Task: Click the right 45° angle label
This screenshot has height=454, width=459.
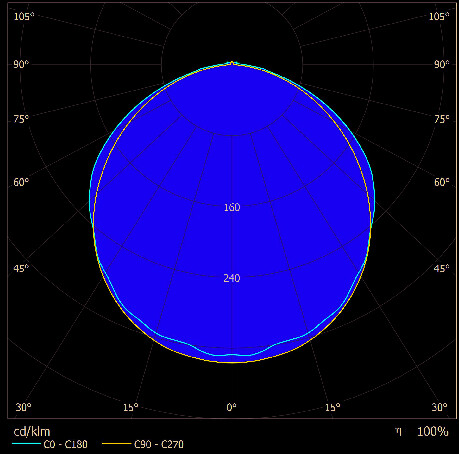Action: pyautogui.click(x=441, y=268)
